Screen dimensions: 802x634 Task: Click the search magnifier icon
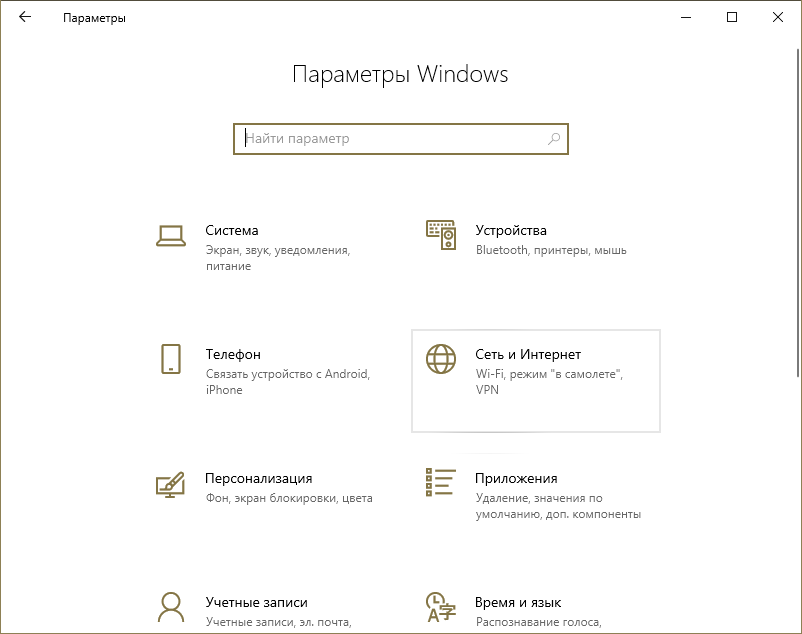pos(554,139)
